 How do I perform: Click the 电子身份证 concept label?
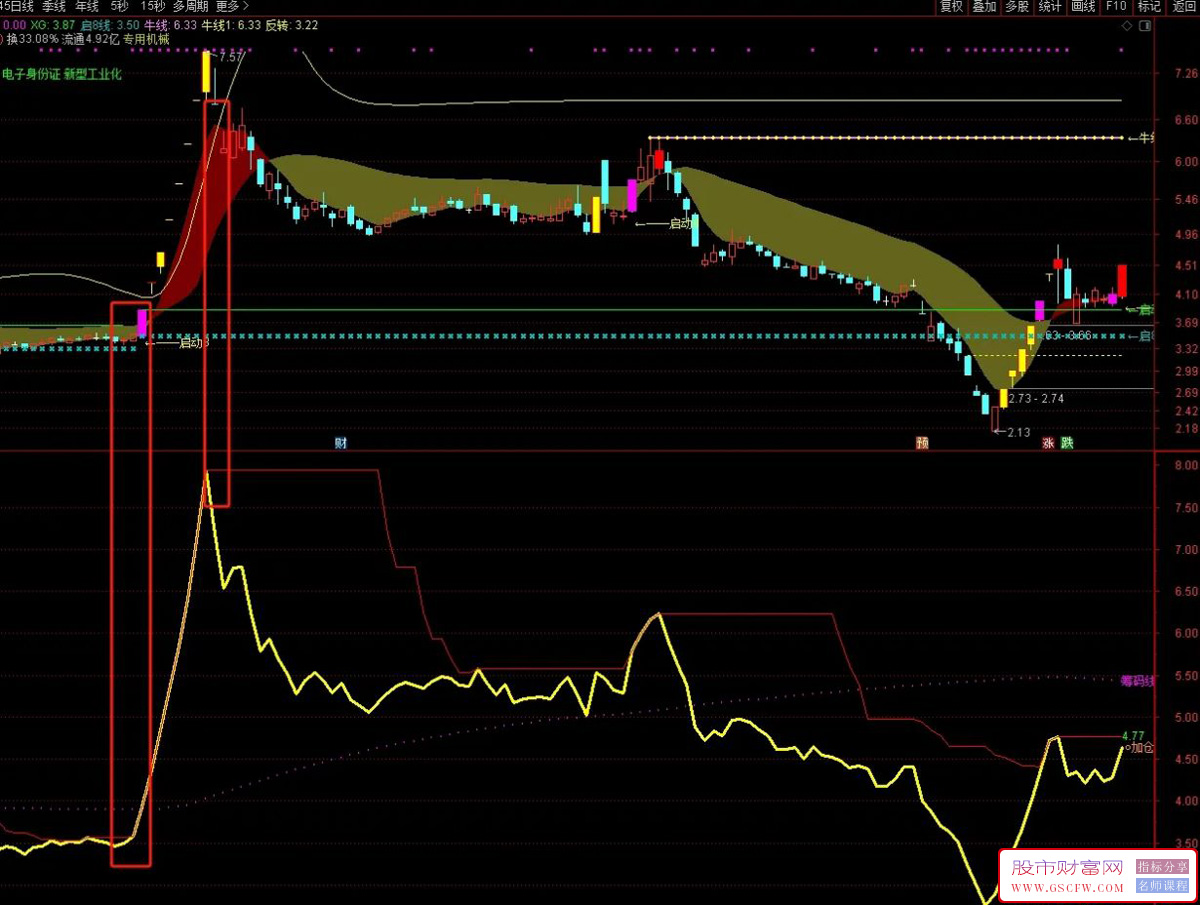pyautogui.click(x=31, y=74)
